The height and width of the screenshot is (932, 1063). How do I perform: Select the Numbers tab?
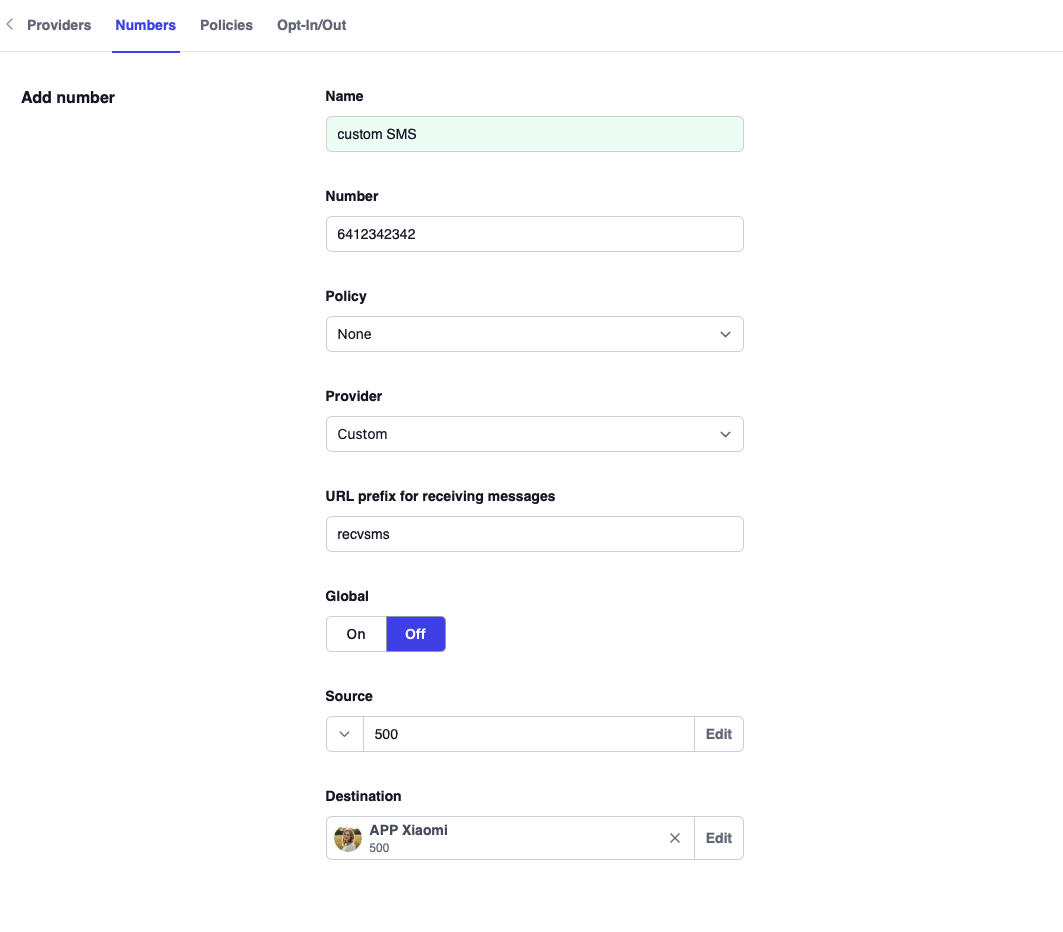[145, 25]
